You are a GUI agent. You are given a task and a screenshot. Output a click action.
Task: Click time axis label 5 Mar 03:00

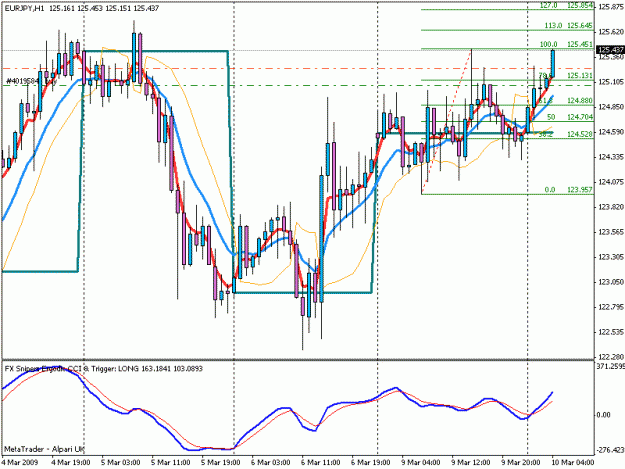pos(121,463)
